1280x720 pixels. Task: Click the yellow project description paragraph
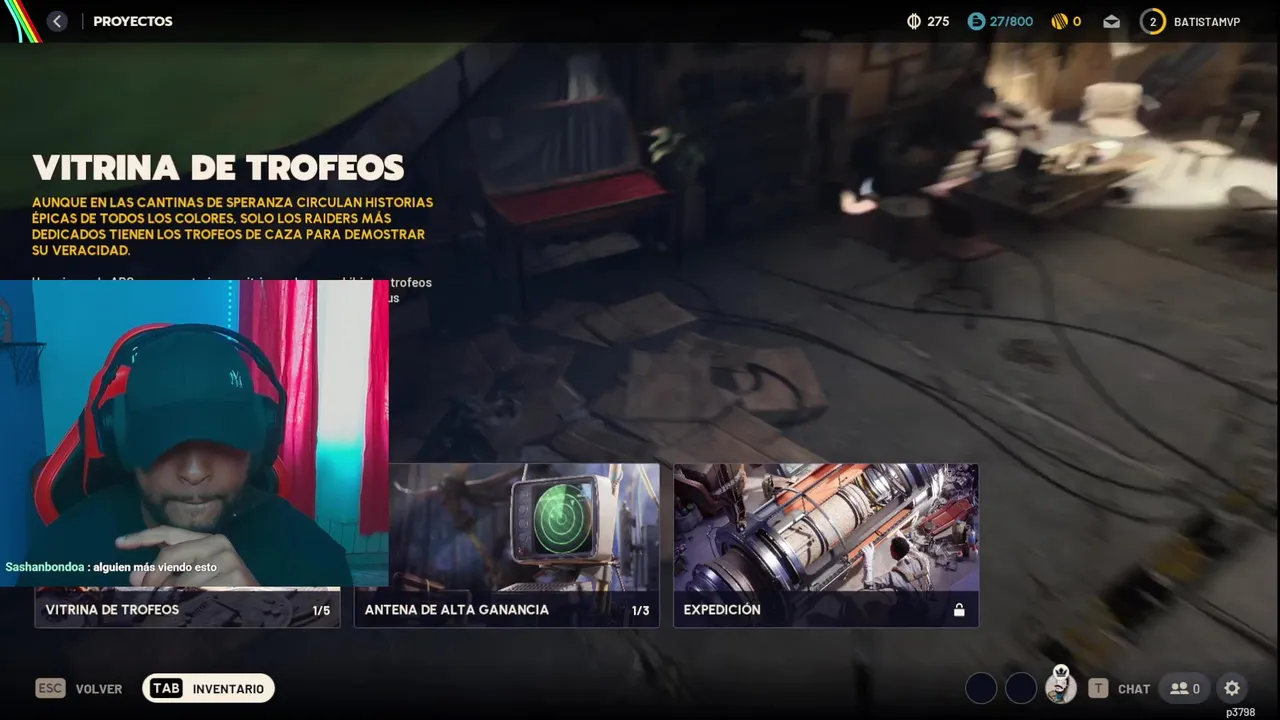[x=232, y=226]
